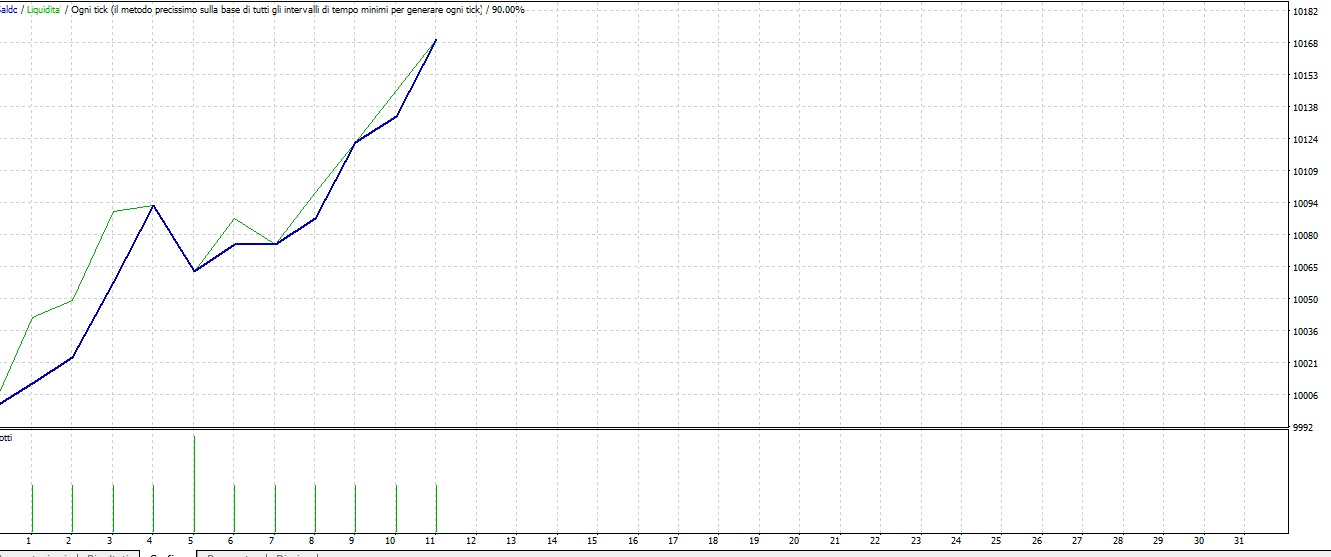The height and width of the screenshot is (557, 1331).
Task: Click balance curve dip at trade 5
Action: [194, 271]
